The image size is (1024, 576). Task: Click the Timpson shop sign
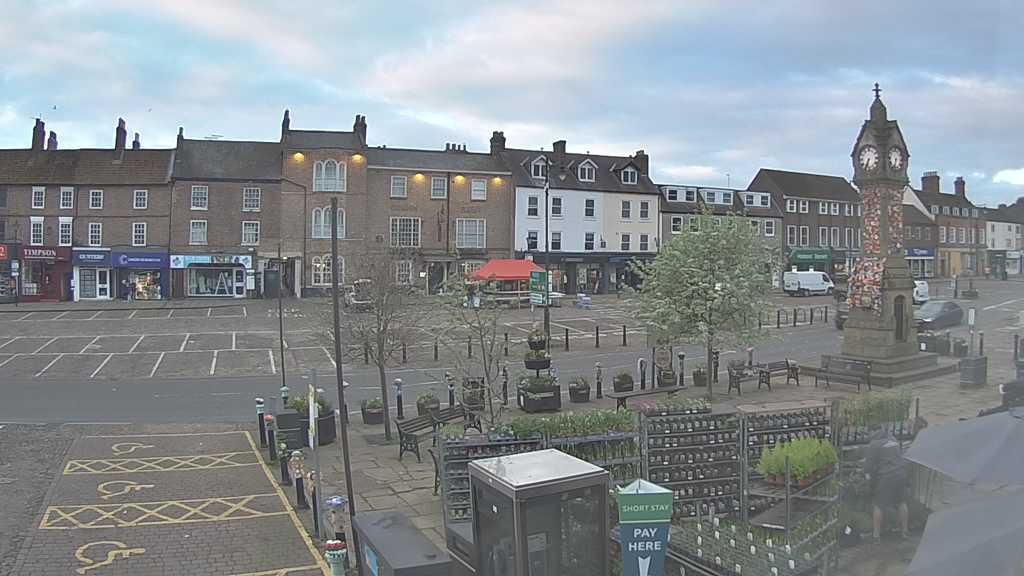40,253
